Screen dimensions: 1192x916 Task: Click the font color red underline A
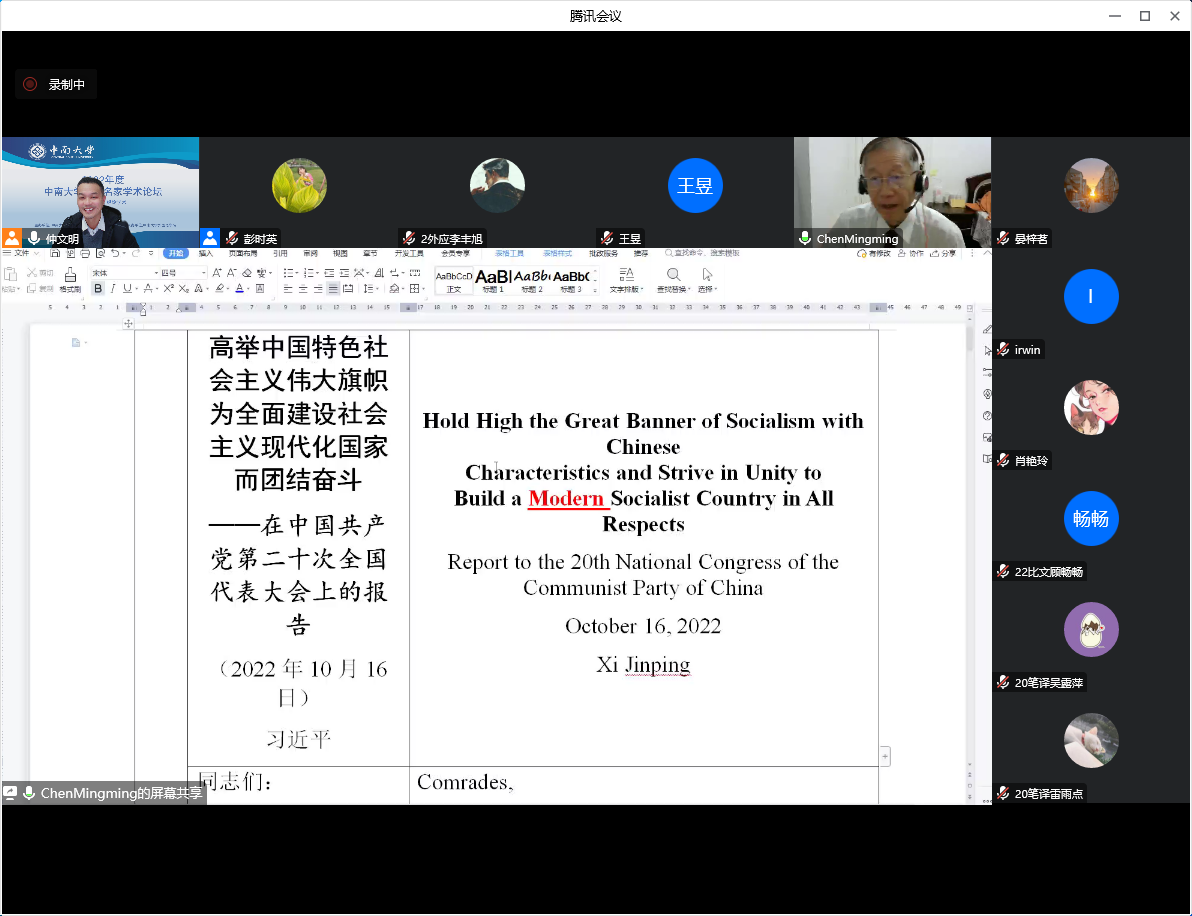237,289
